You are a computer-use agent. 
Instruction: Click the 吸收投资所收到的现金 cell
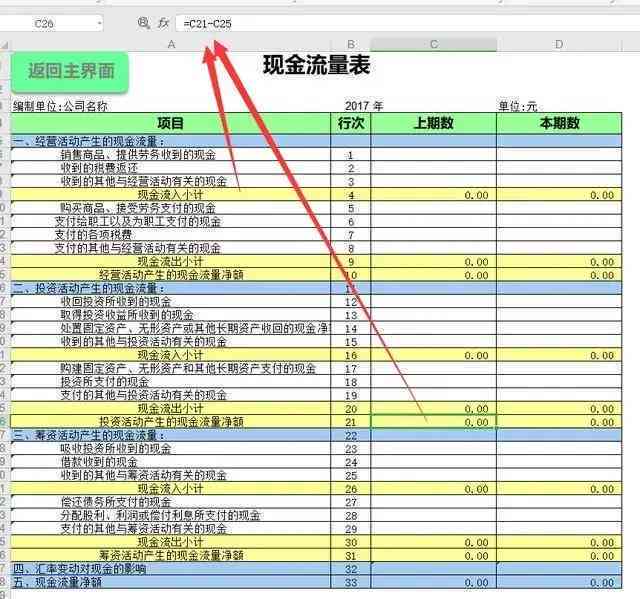[171, 448]
